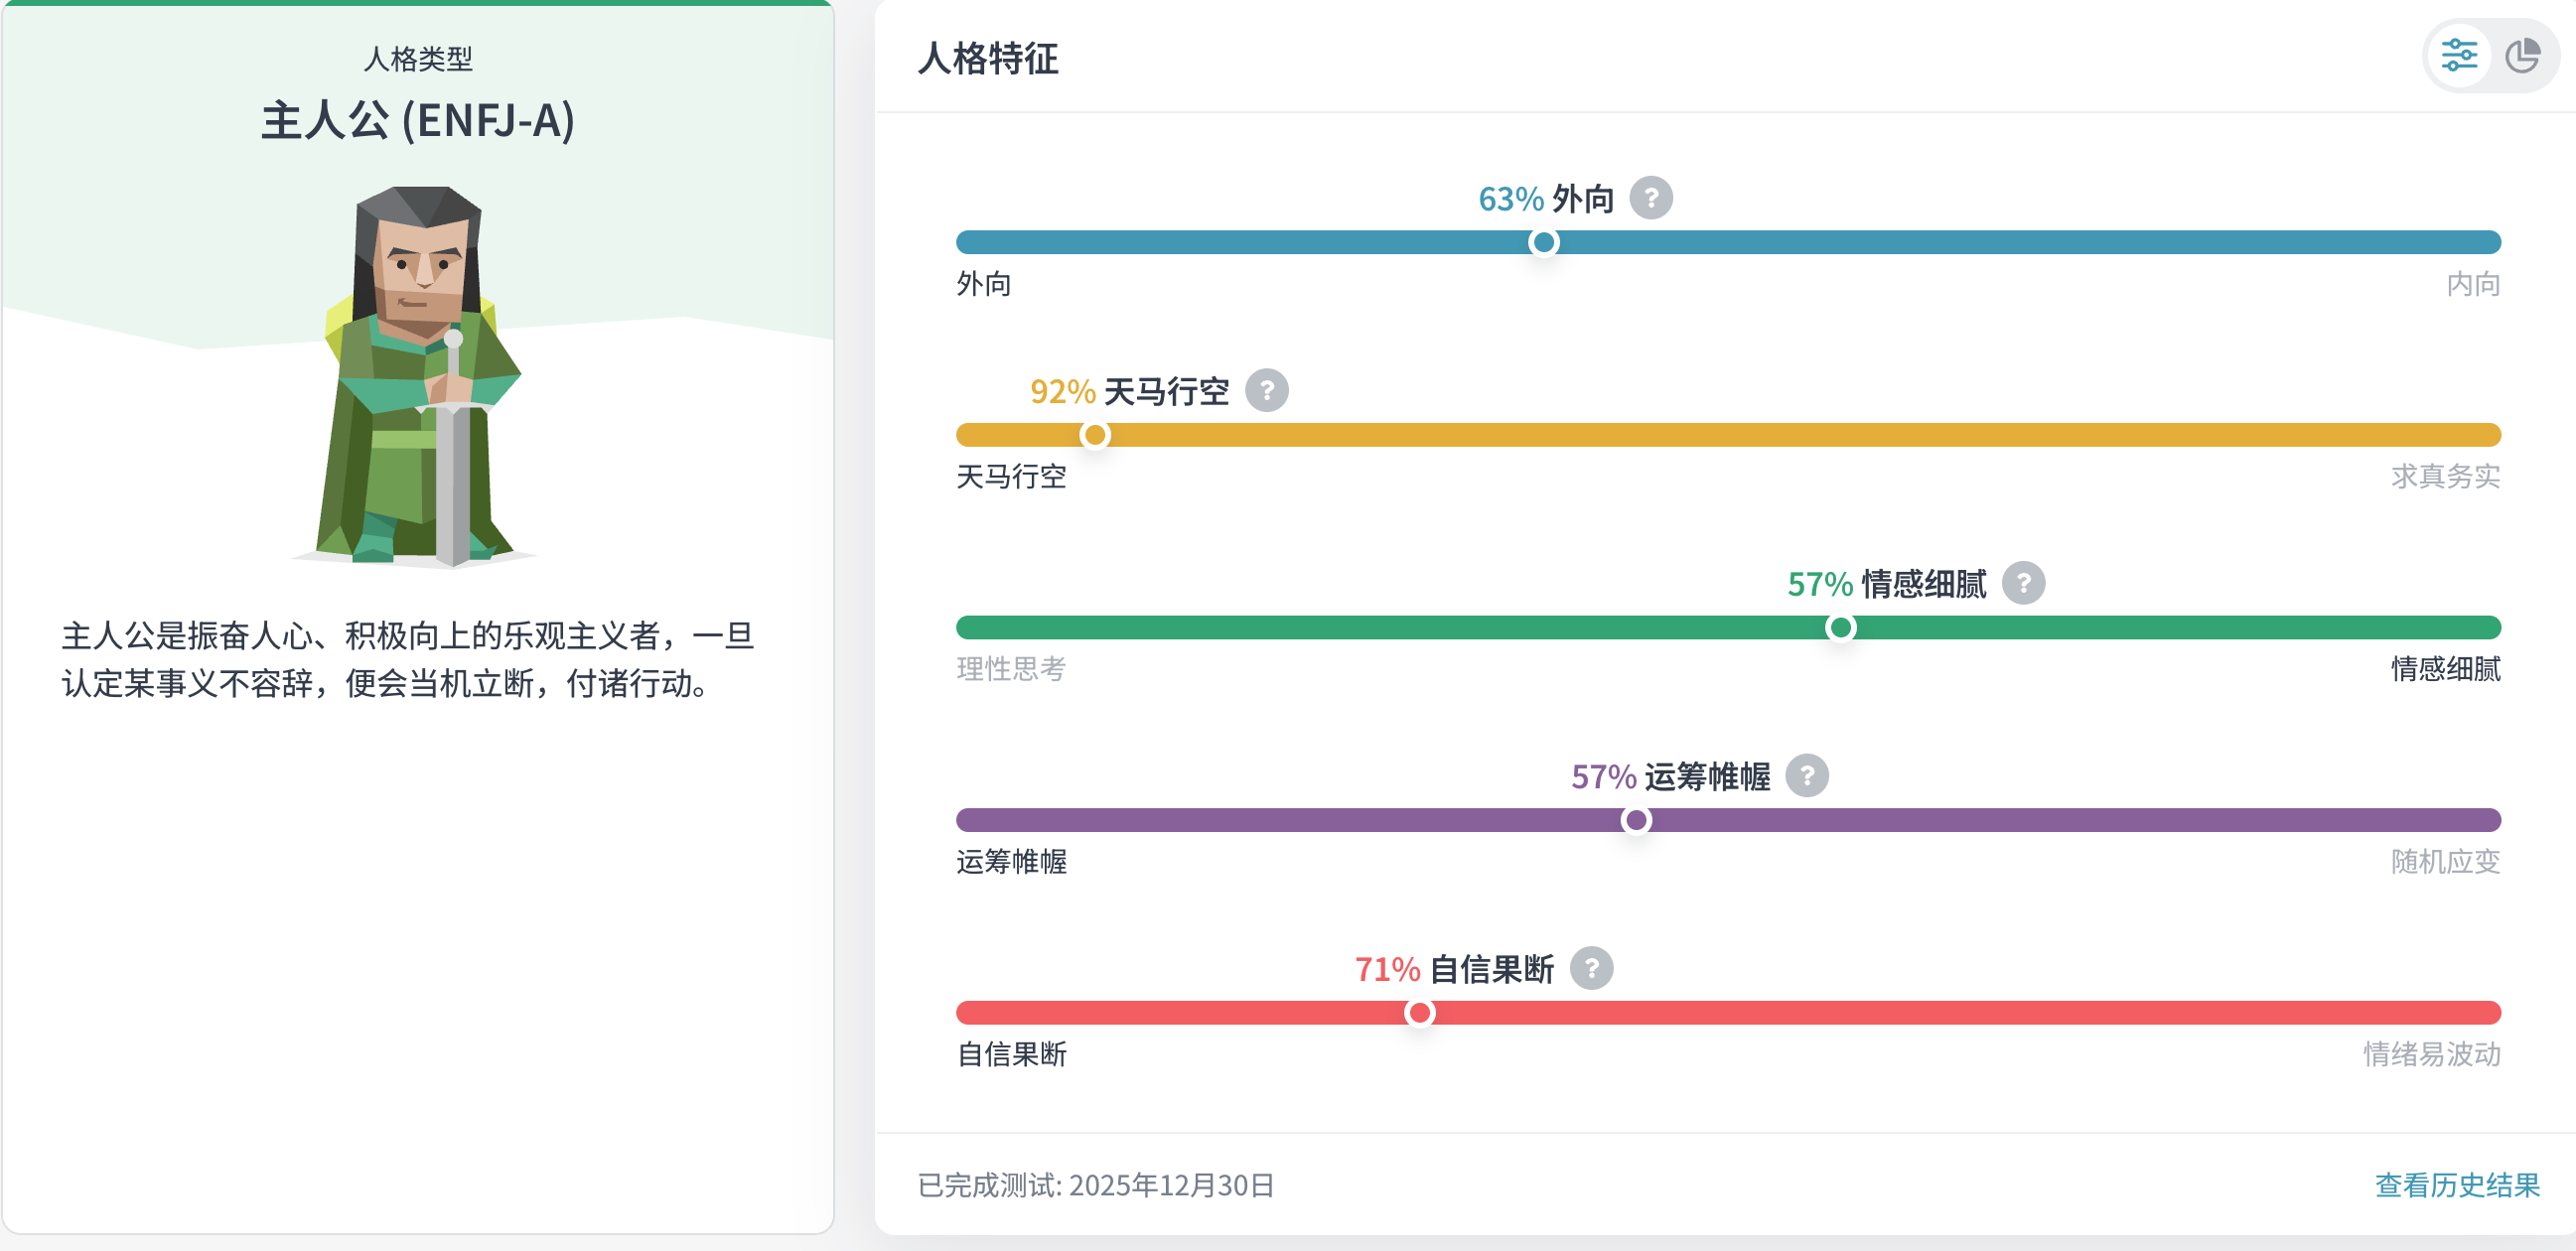Click the blue 外向 slider handle
This screenshot has width=2576, height=1251.
tap(1543, 242)
